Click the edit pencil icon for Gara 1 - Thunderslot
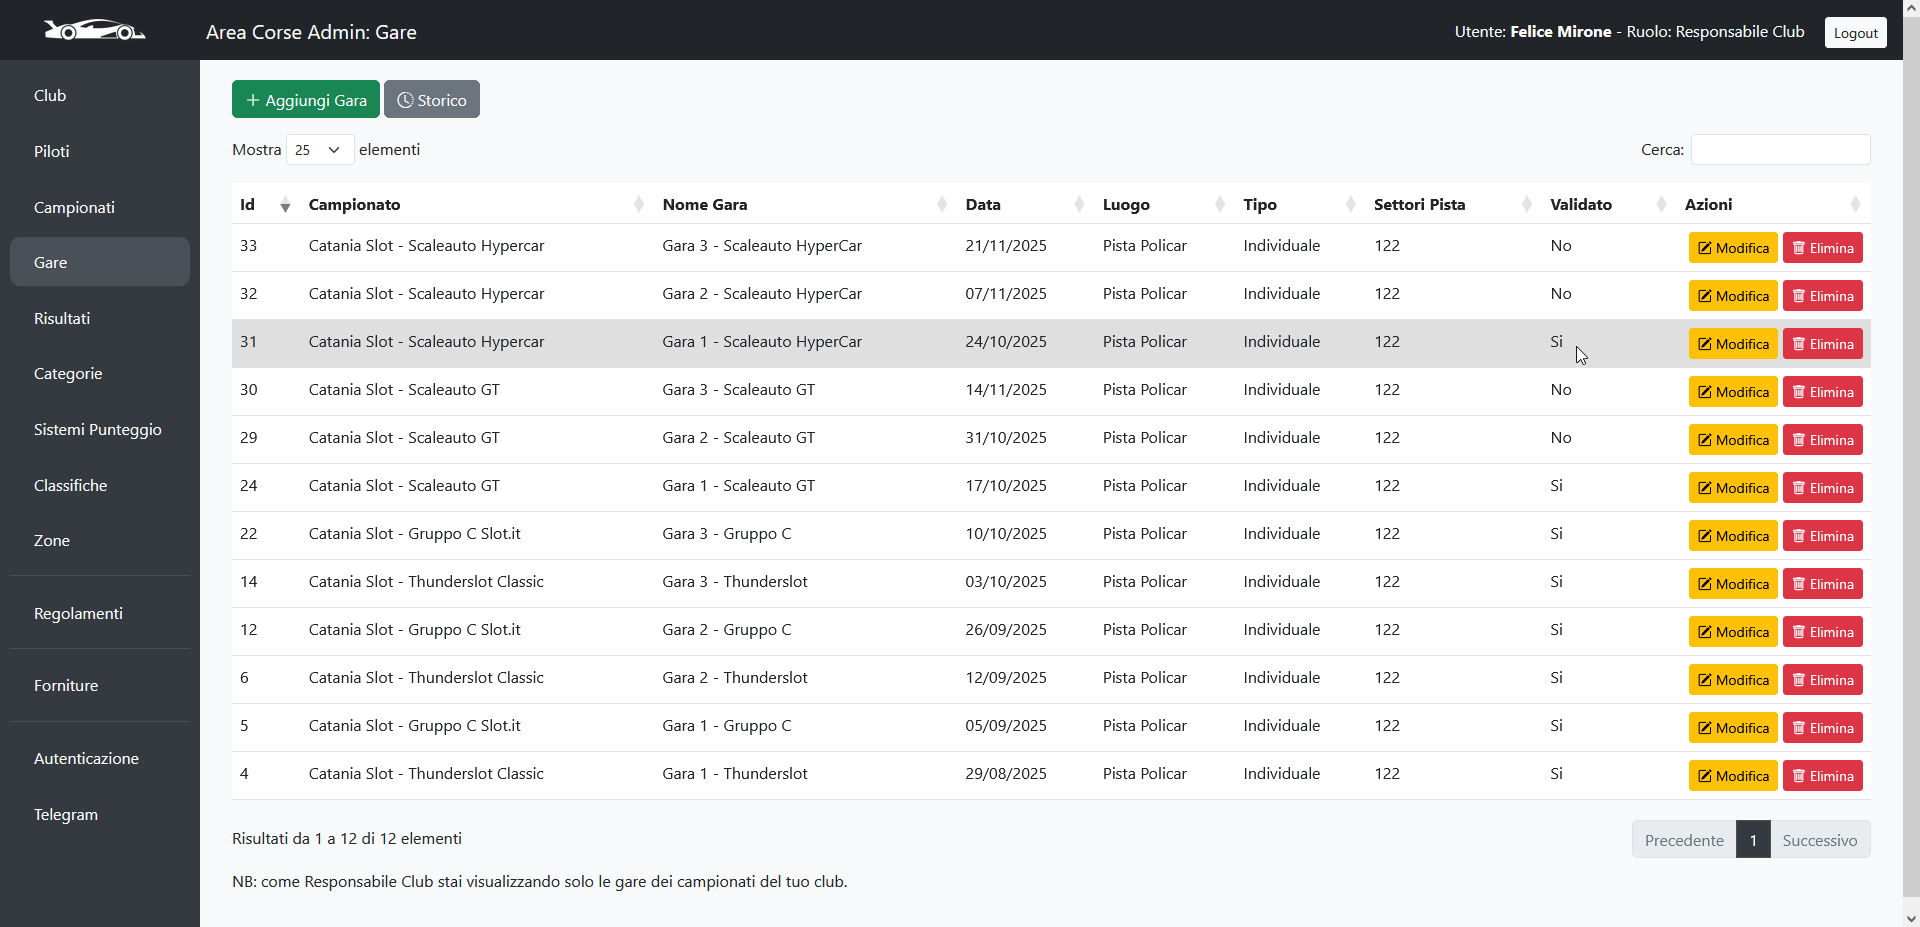The width and height of the screenshot is (1920, 927). [1704, 775]
